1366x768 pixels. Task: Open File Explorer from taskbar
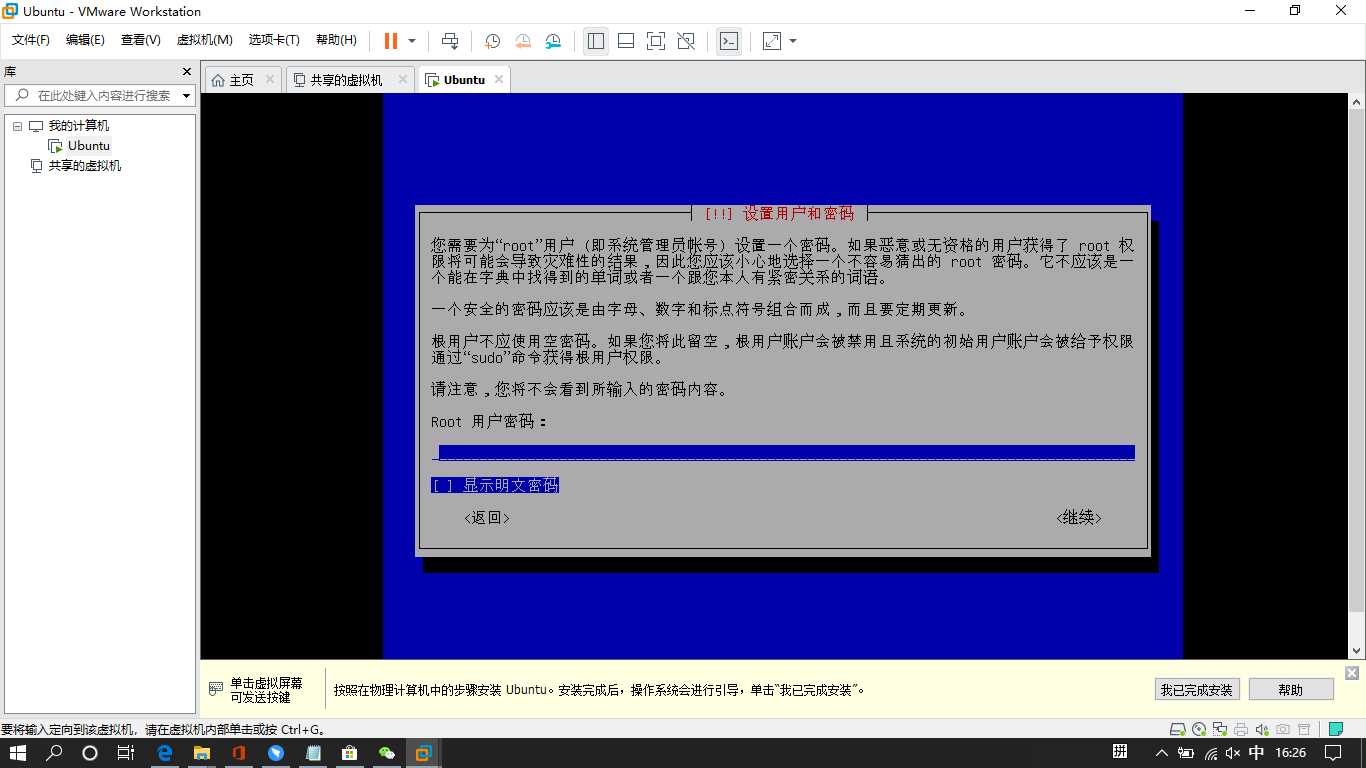point(201,753)
